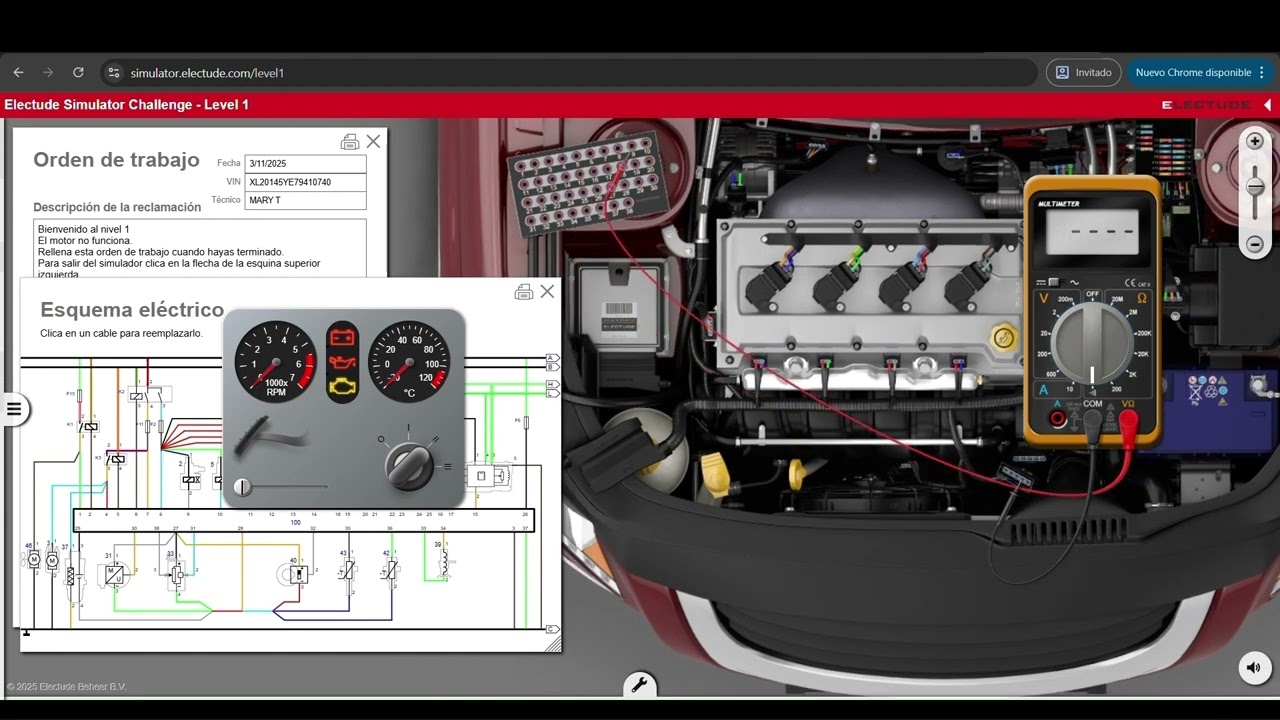
Task: Close the Esquema eléctrico panel
Action: pos(547,291)
